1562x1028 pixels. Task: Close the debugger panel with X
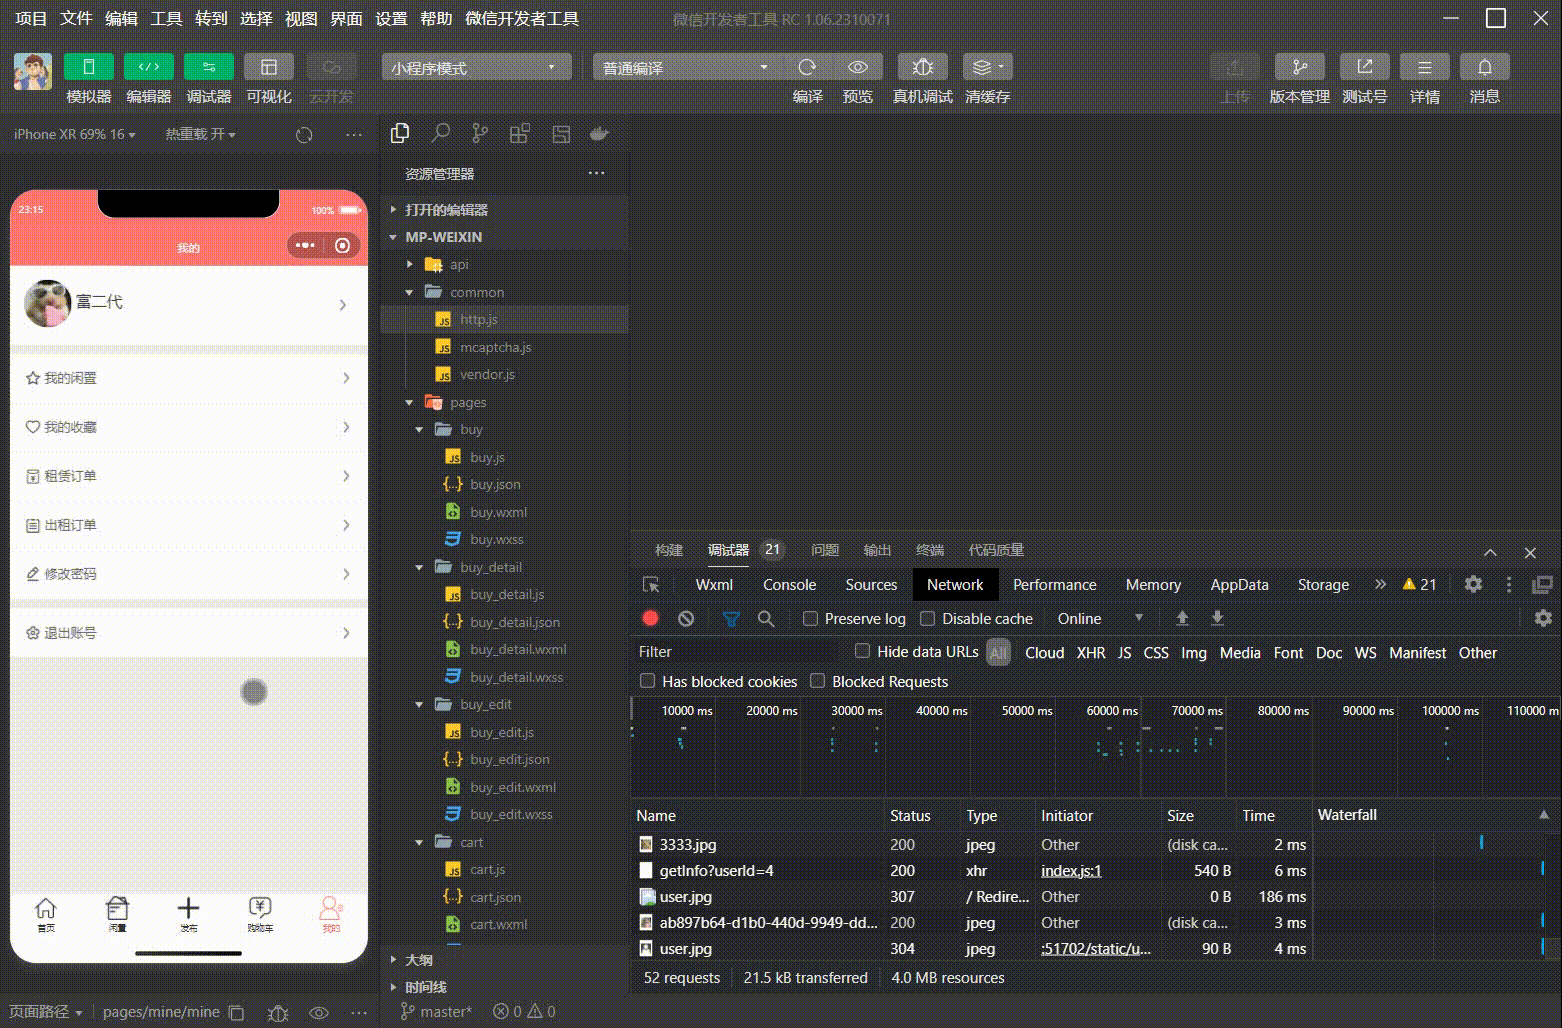(x=1530, y=552)
